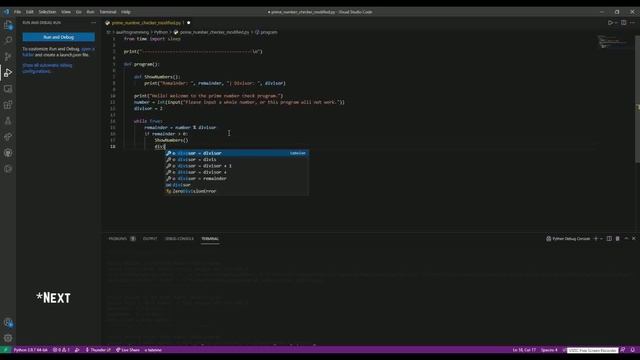Click the Python 3.9.7 64-bit interpreter status
The image size is (640, 360).
(31, 350)
